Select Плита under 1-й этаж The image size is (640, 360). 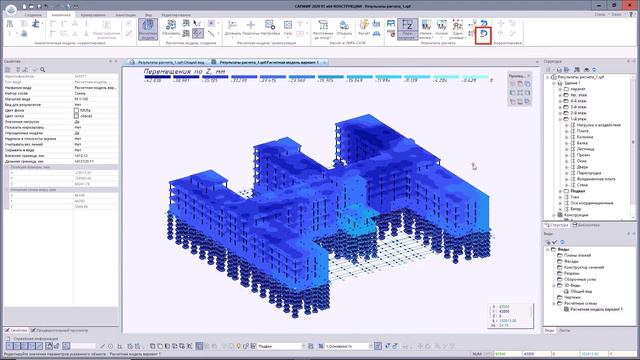click(582, 131)
